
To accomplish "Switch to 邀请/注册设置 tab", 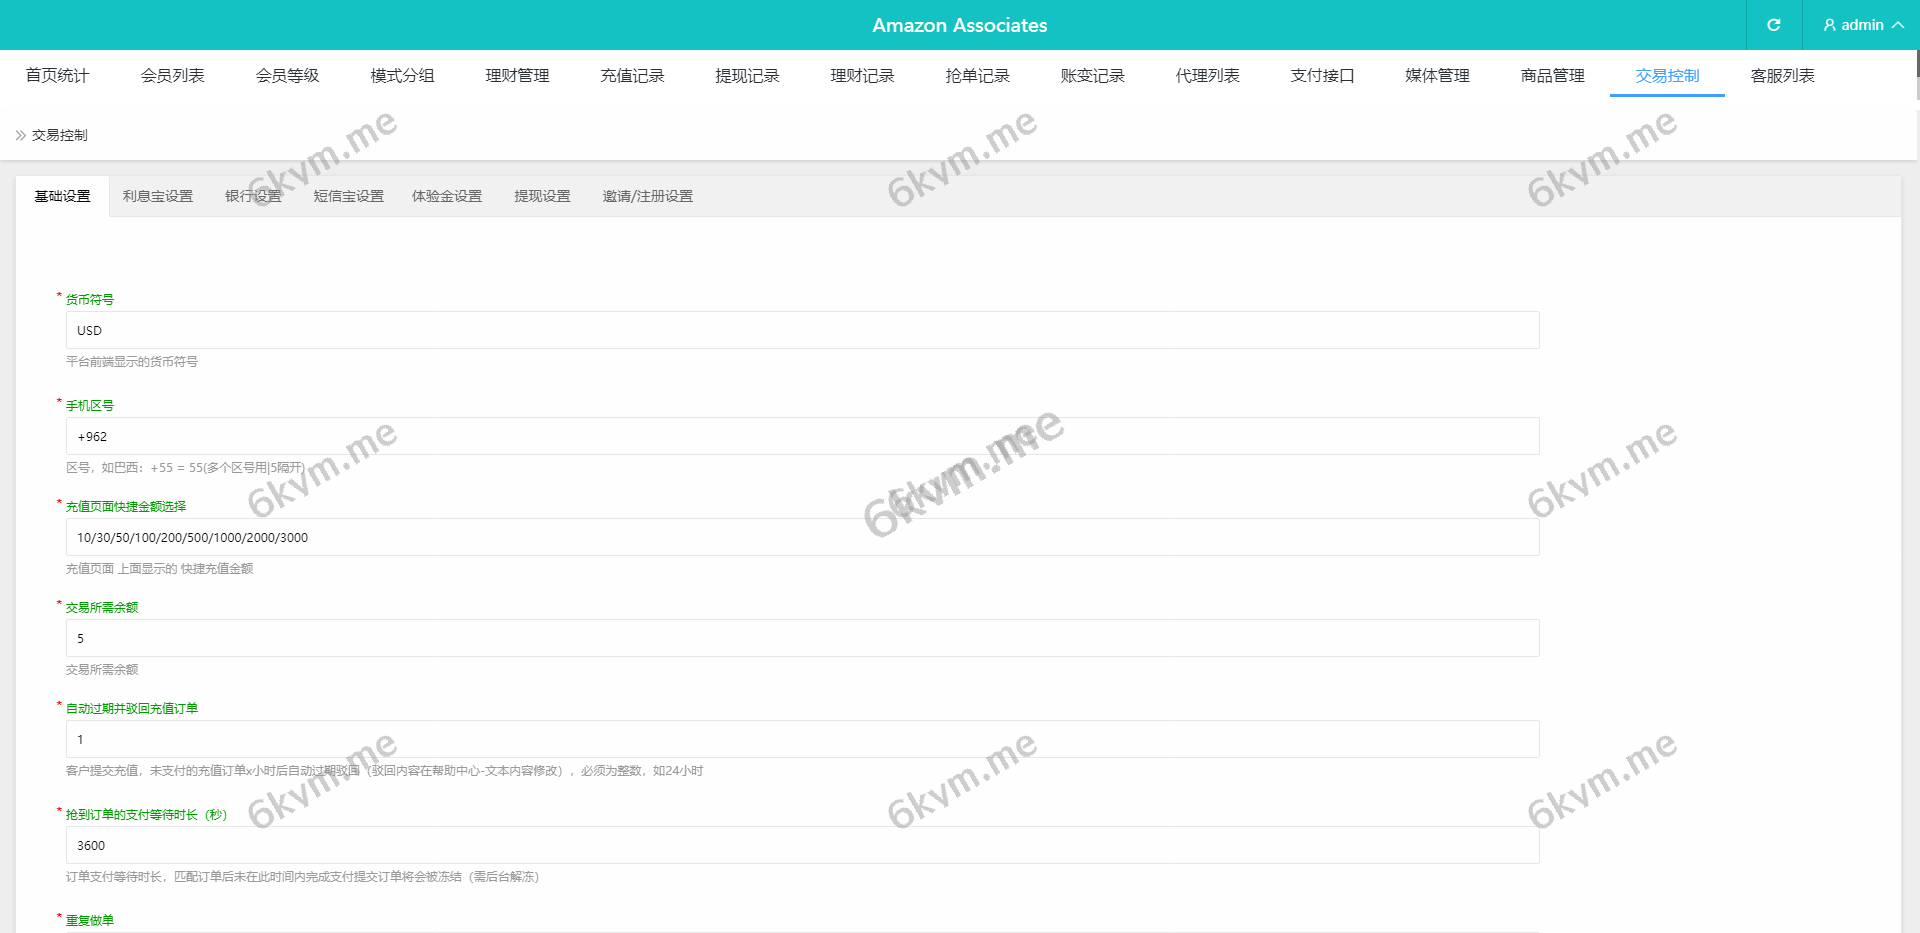I will [647, 196].
